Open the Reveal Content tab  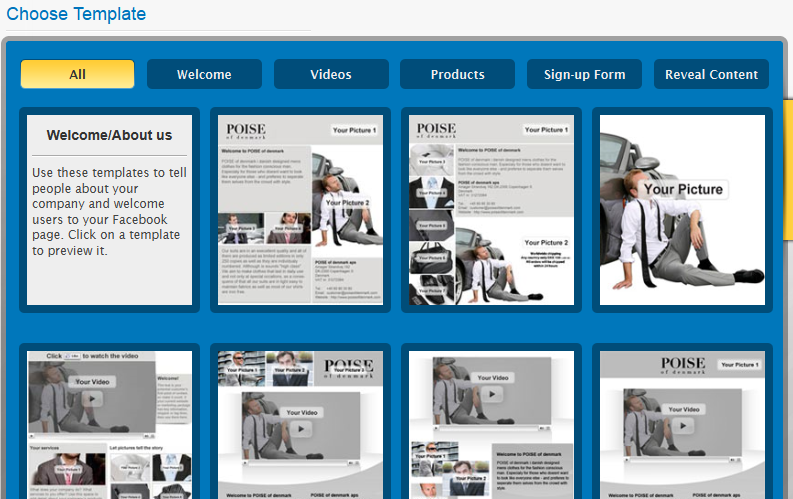point(711,74)
